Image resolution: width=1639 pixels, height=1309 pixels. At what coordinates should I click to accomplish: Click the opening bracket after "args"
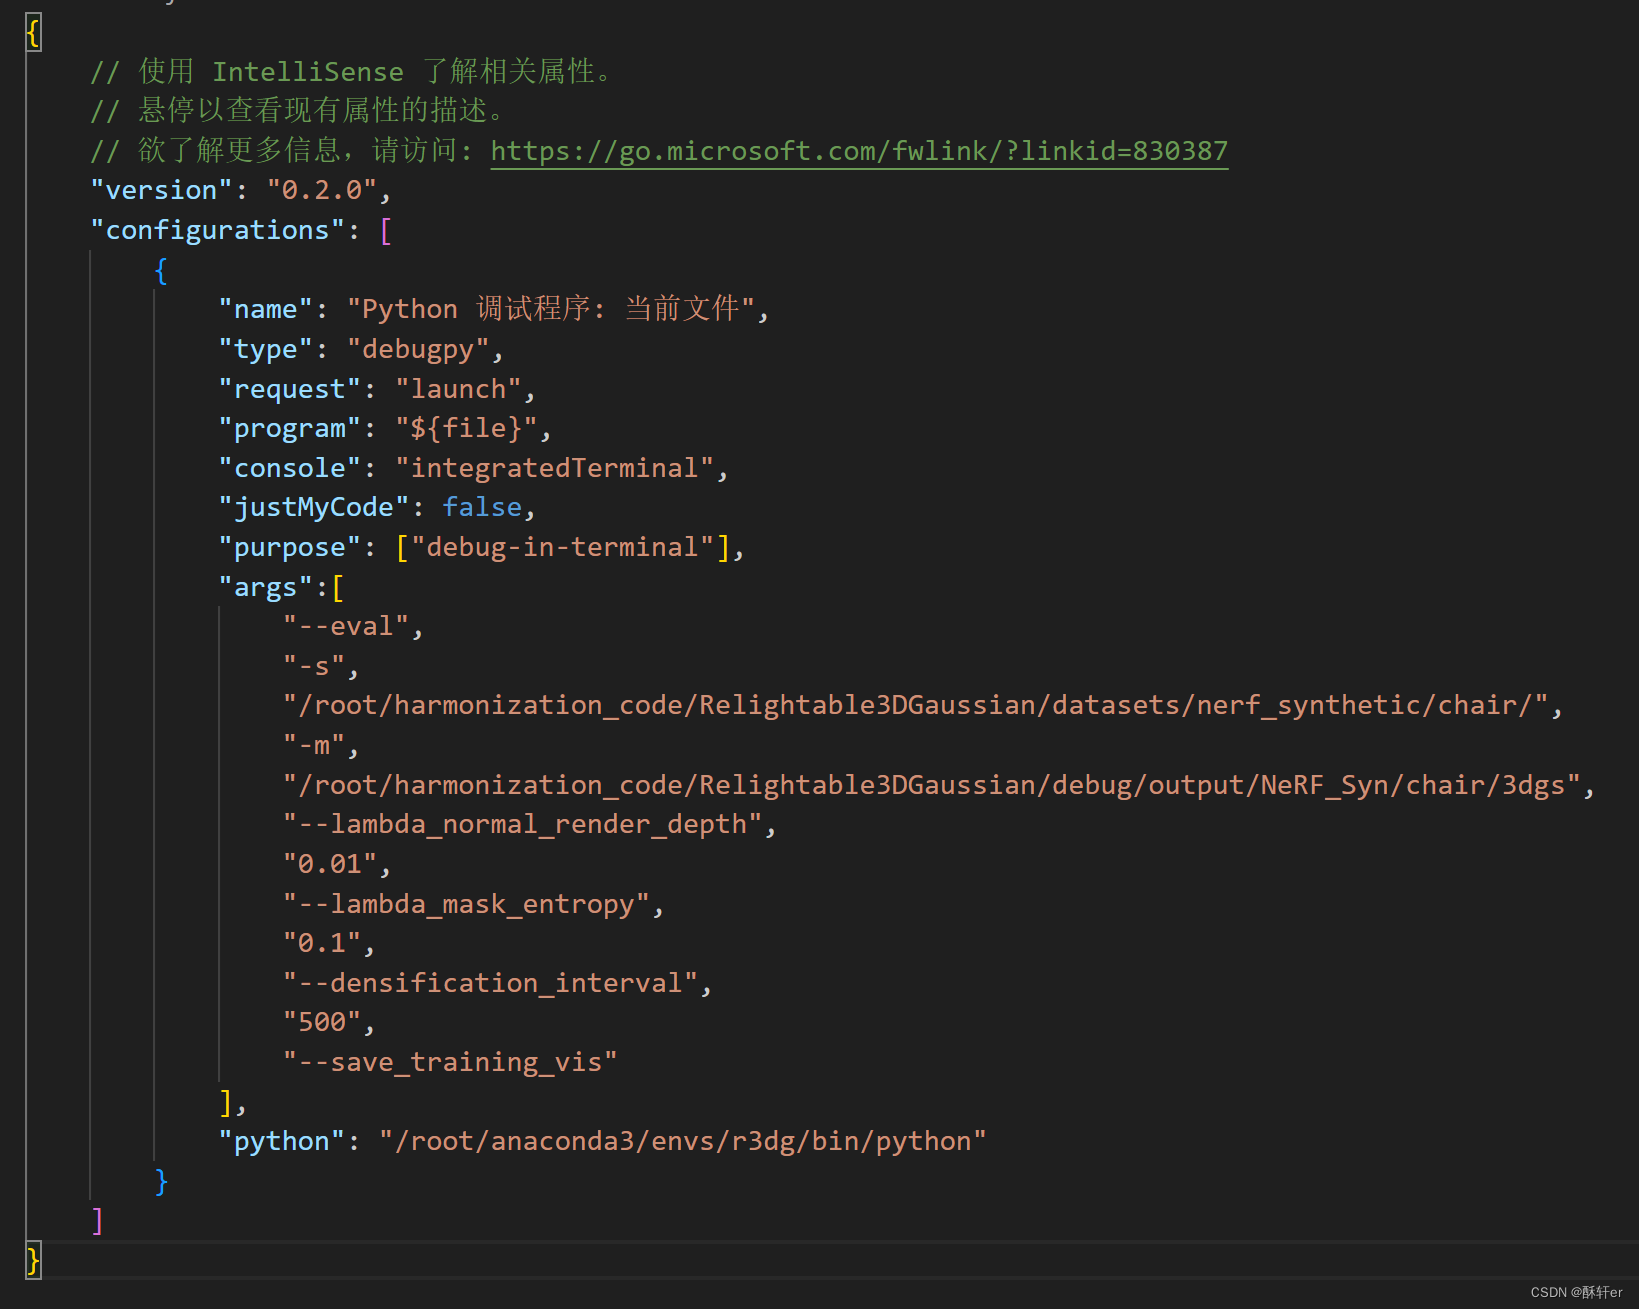tap(338, 587)
